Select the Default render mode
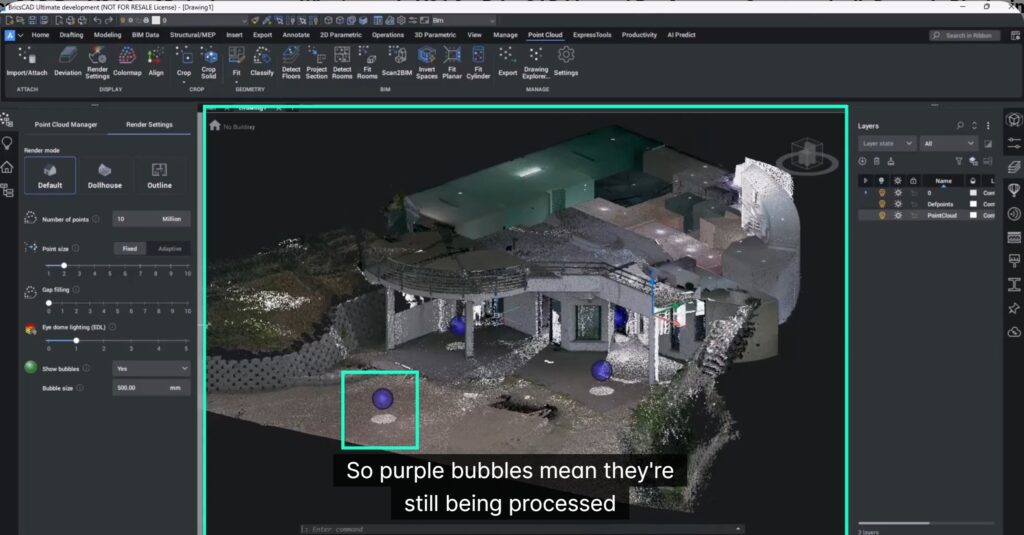The width and height of the screenshot is (1024, 535). 50,175
